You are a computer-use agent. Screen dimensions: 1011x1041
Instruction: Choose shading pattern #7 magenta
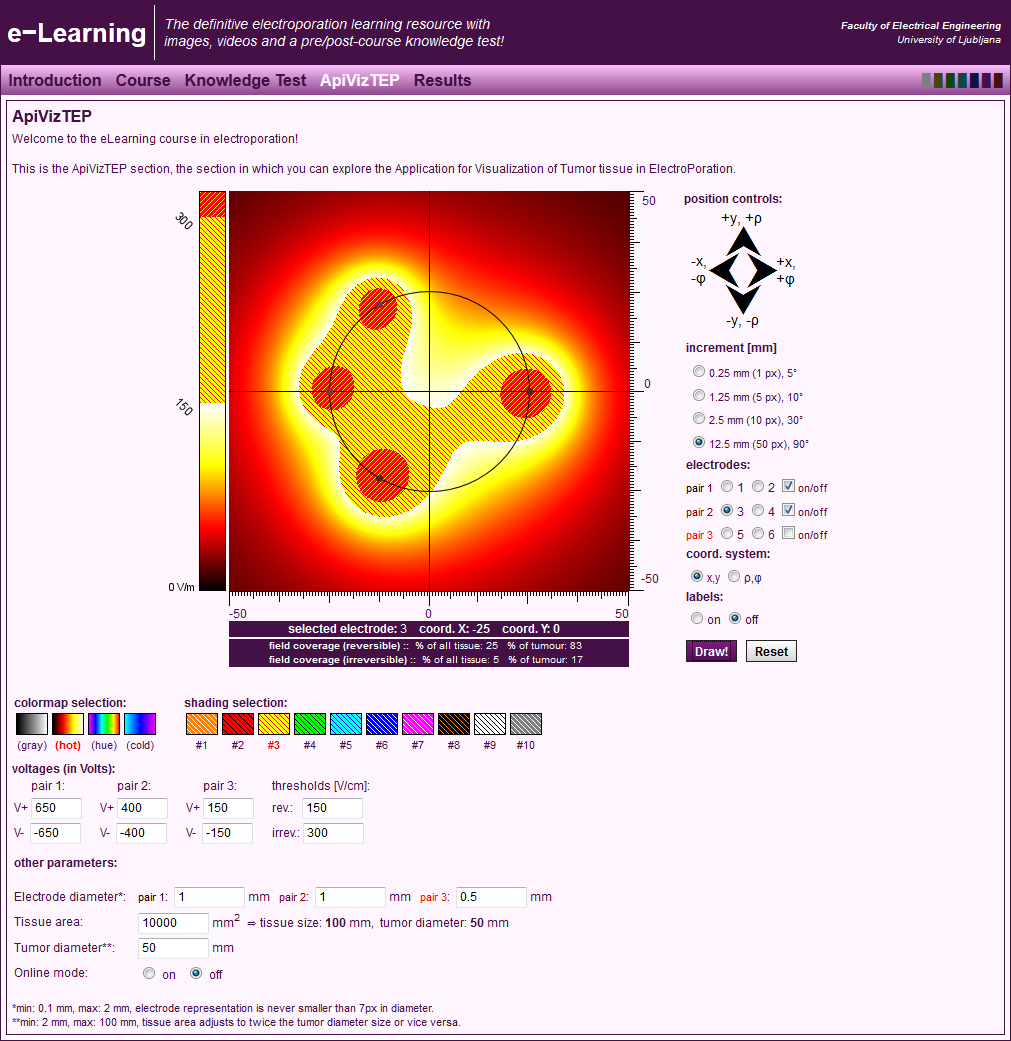click(x=418, y=724)
